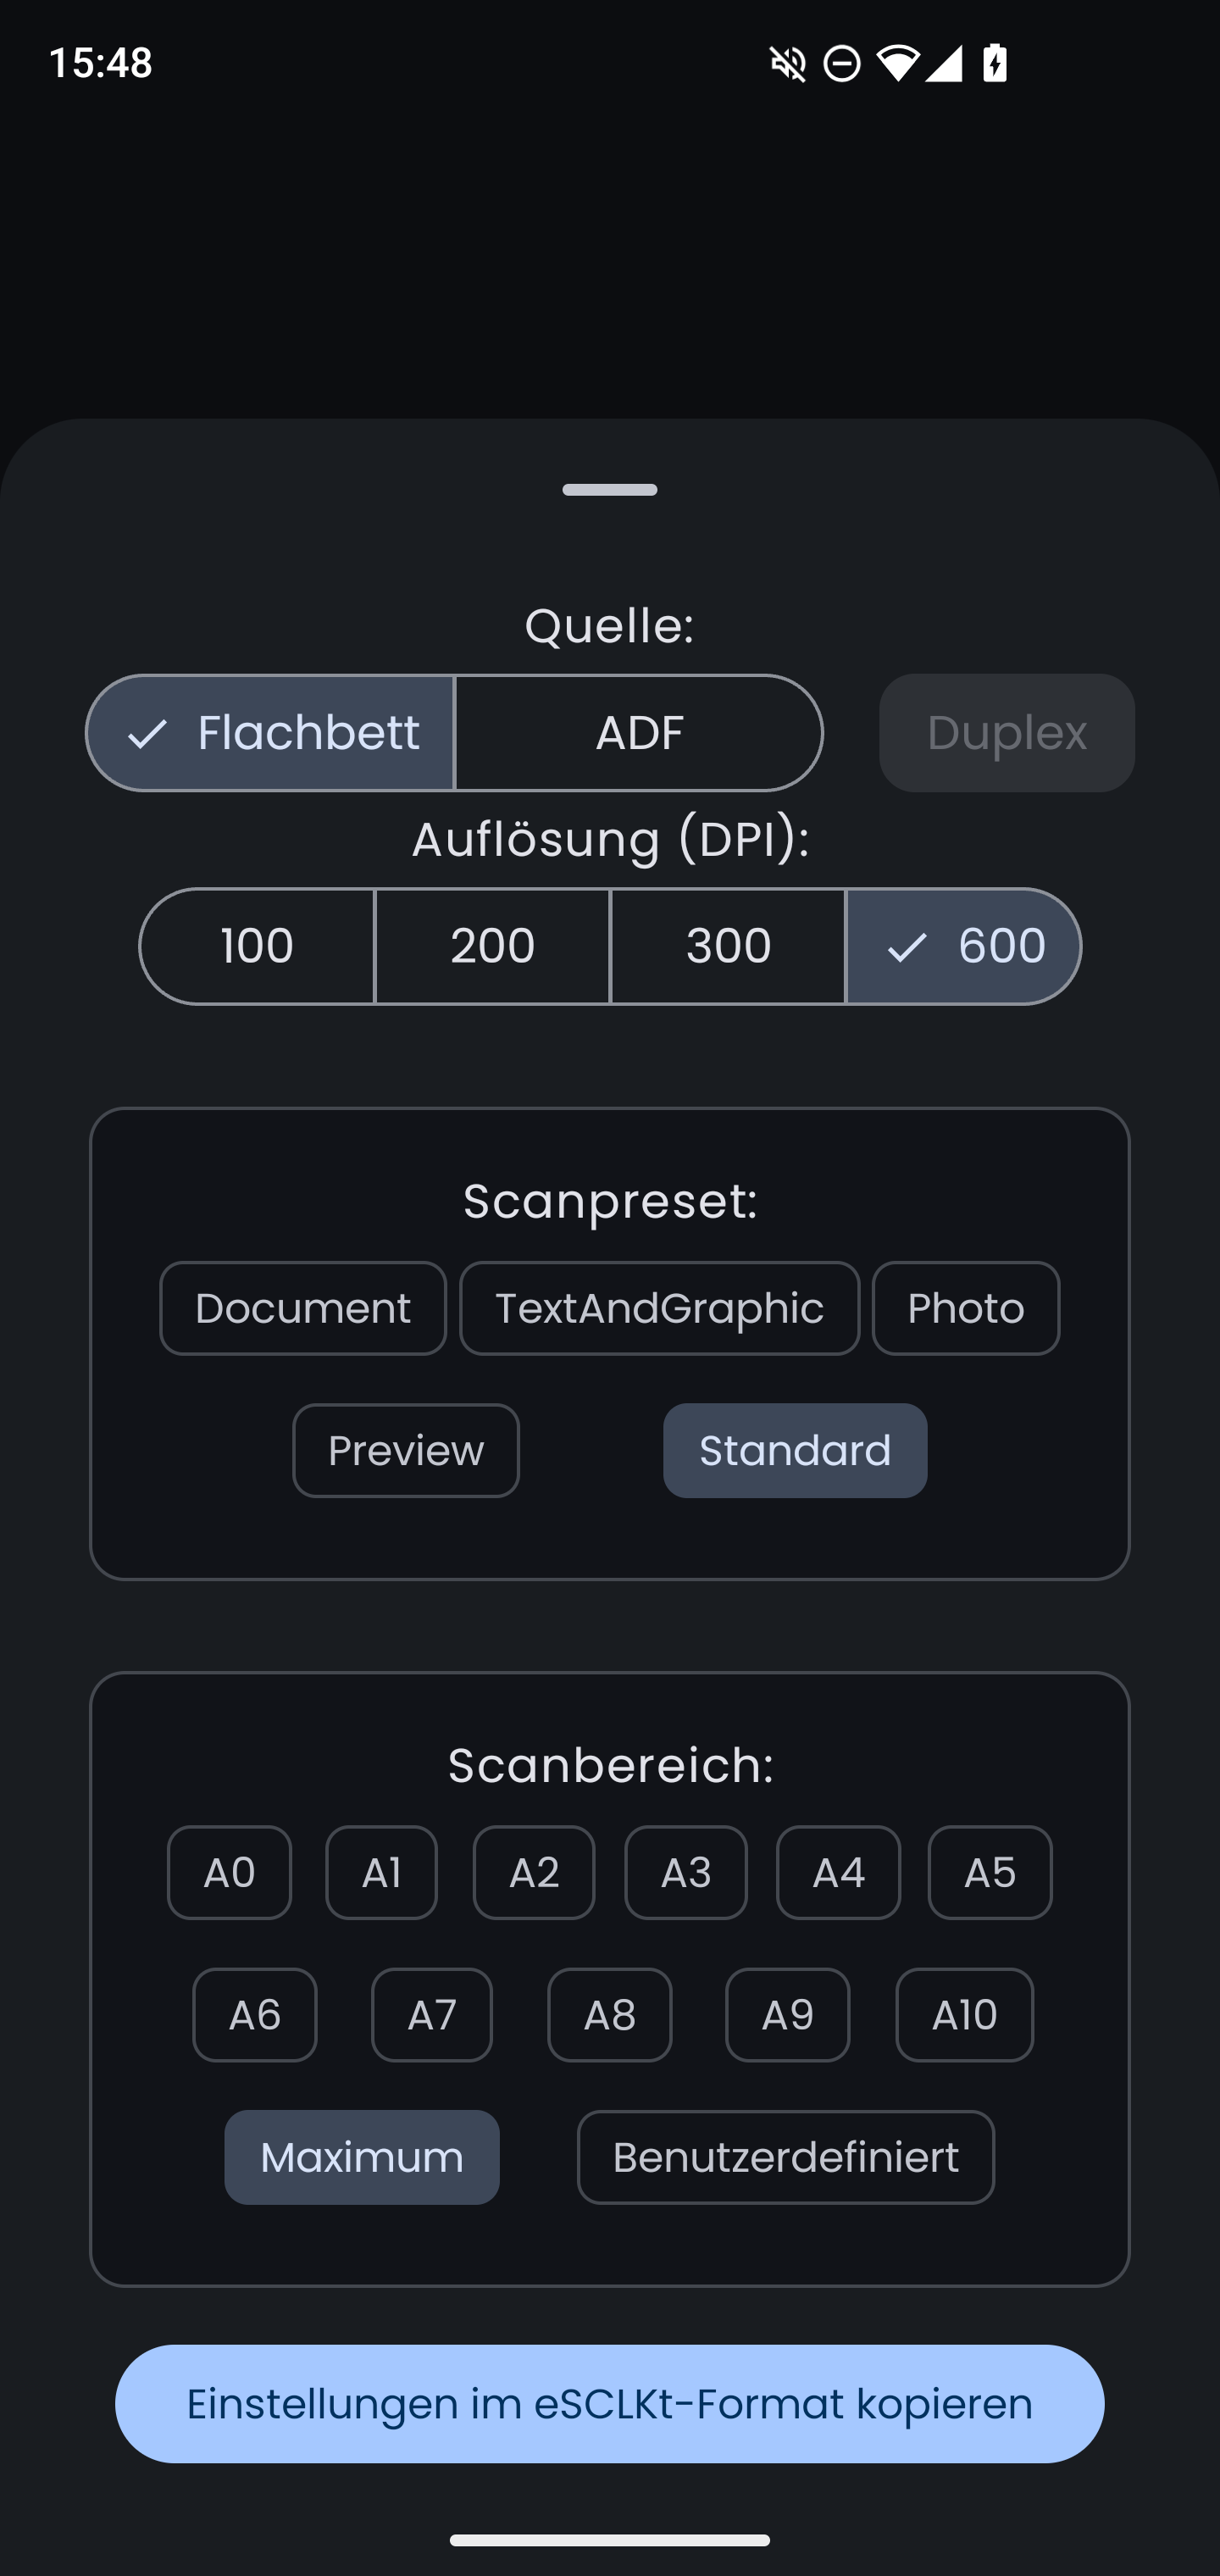Screen dimensions: 1220x2576
Task: Select the A3 scan area
Action: pyautogui.click(x=686, y=1872)
